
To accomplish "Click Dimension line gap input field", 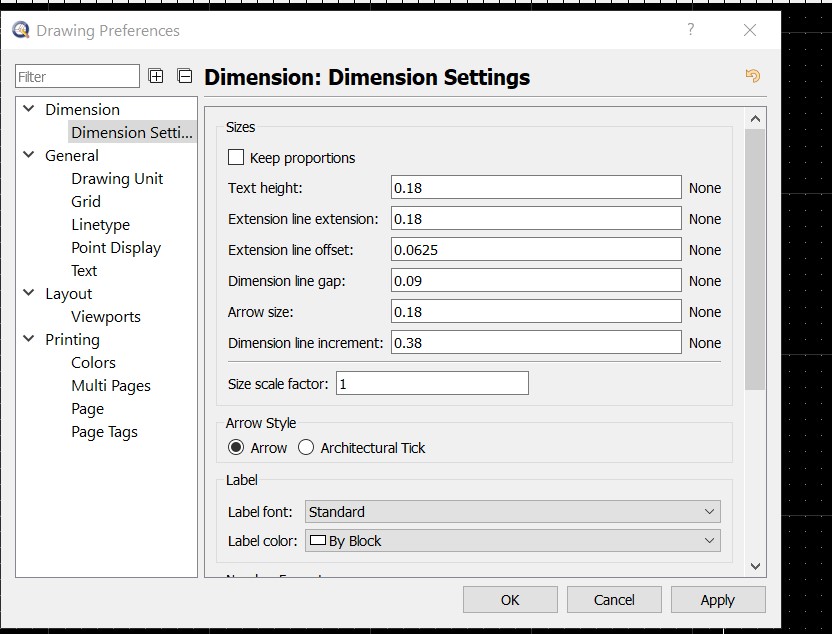I will [536, 280].
